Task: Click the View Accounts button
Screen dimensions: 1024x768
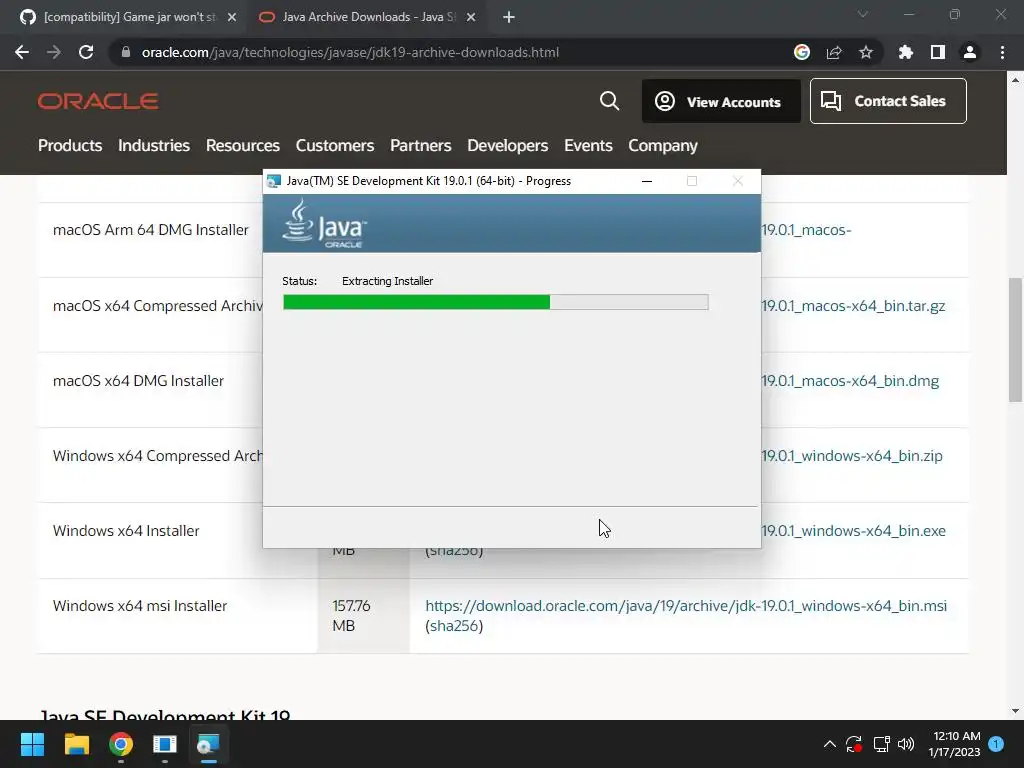Action: (721, 101)
